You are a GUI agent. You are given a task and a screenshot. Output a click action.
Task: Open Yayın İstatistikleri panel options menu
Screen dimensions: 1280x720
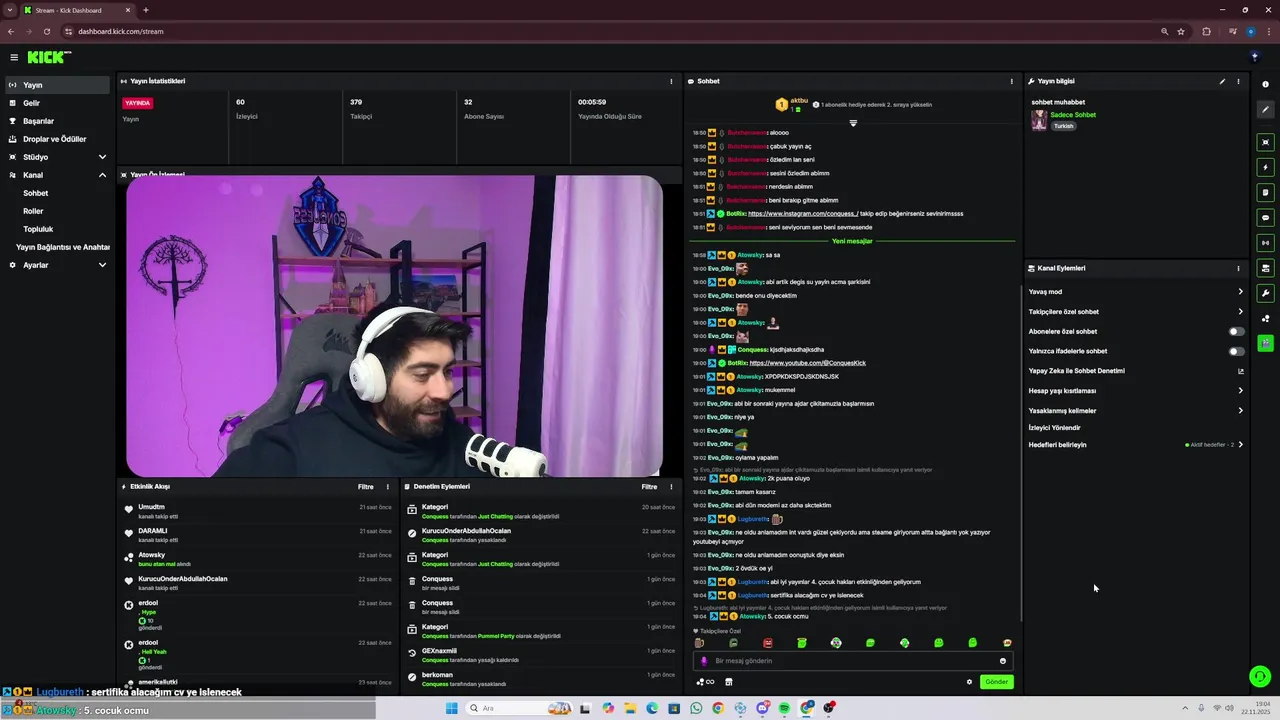[x=671, y=81]
